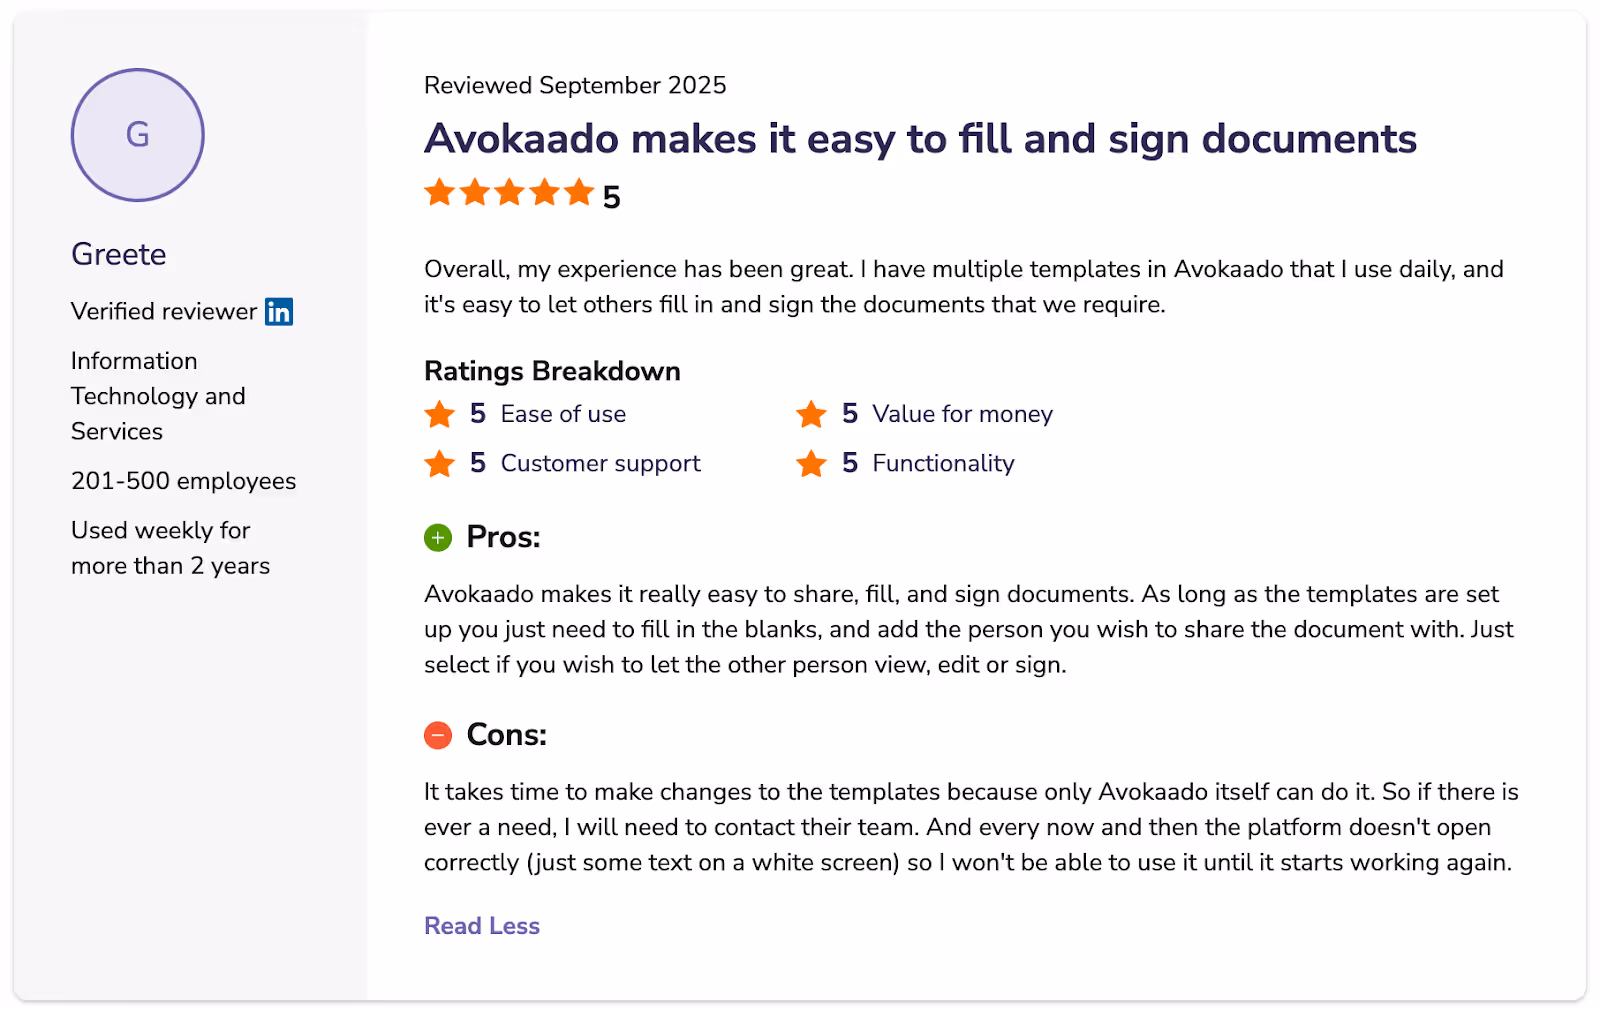Click the Reviewed September 2025 label

coord(575,85)
